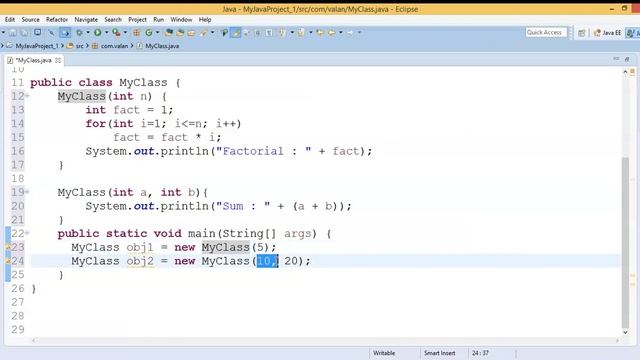Toggle the Show Whitespace Characters icon
Viewport: 640px width, 360px height.
click(x=269, y=32)
